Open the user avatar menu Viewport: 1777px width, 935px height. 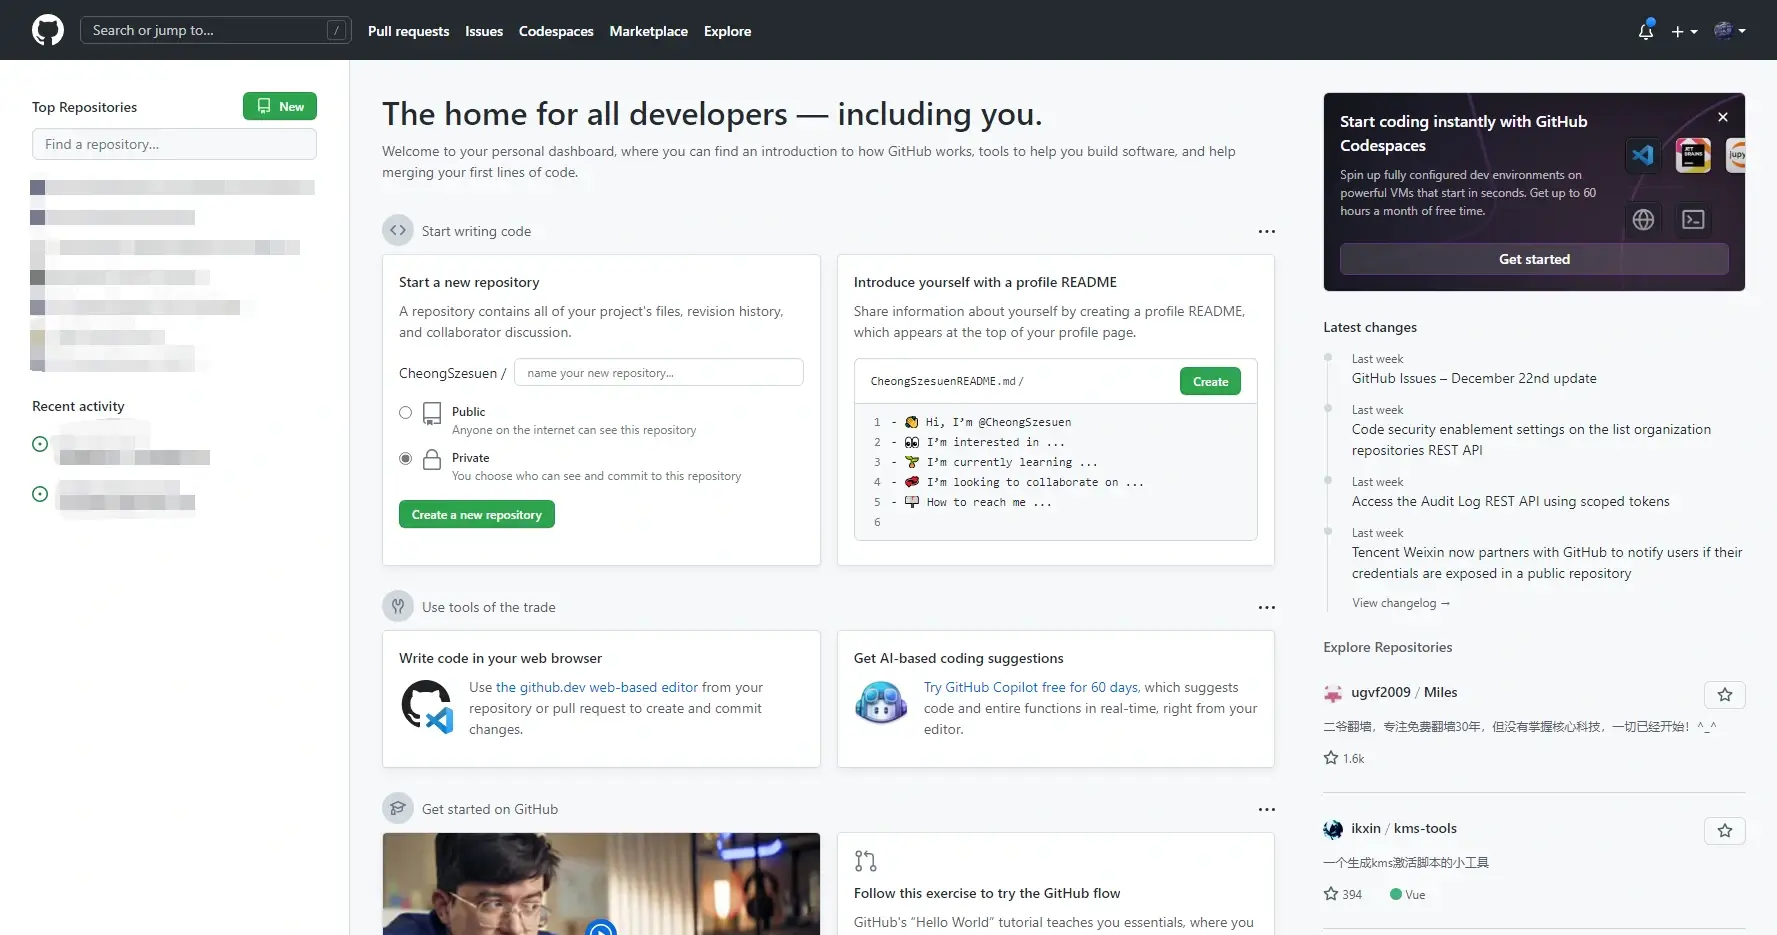(1729, 31)
